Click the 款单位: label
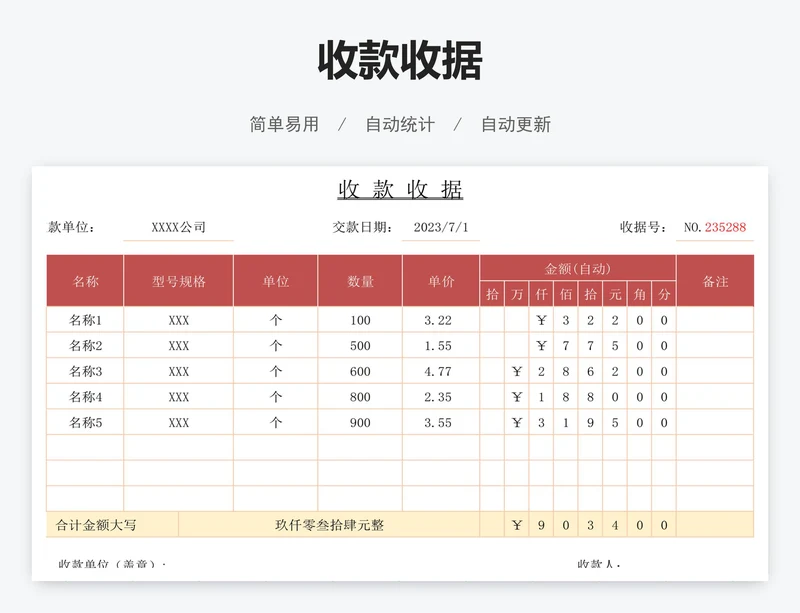The image size is (800, 613). point(71,227)
